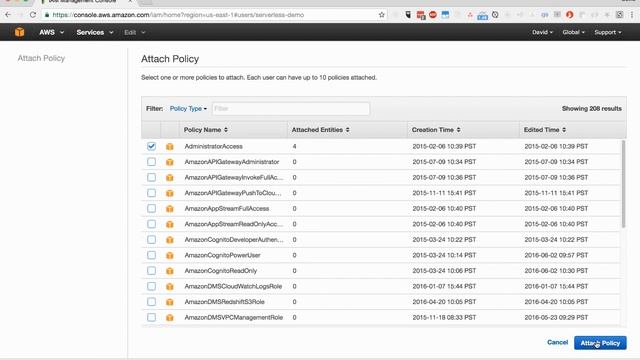Click the policy icon for AmazonDMSRedshiftS3Role
The height and width of the screenshot is (360, 640).
170,302
